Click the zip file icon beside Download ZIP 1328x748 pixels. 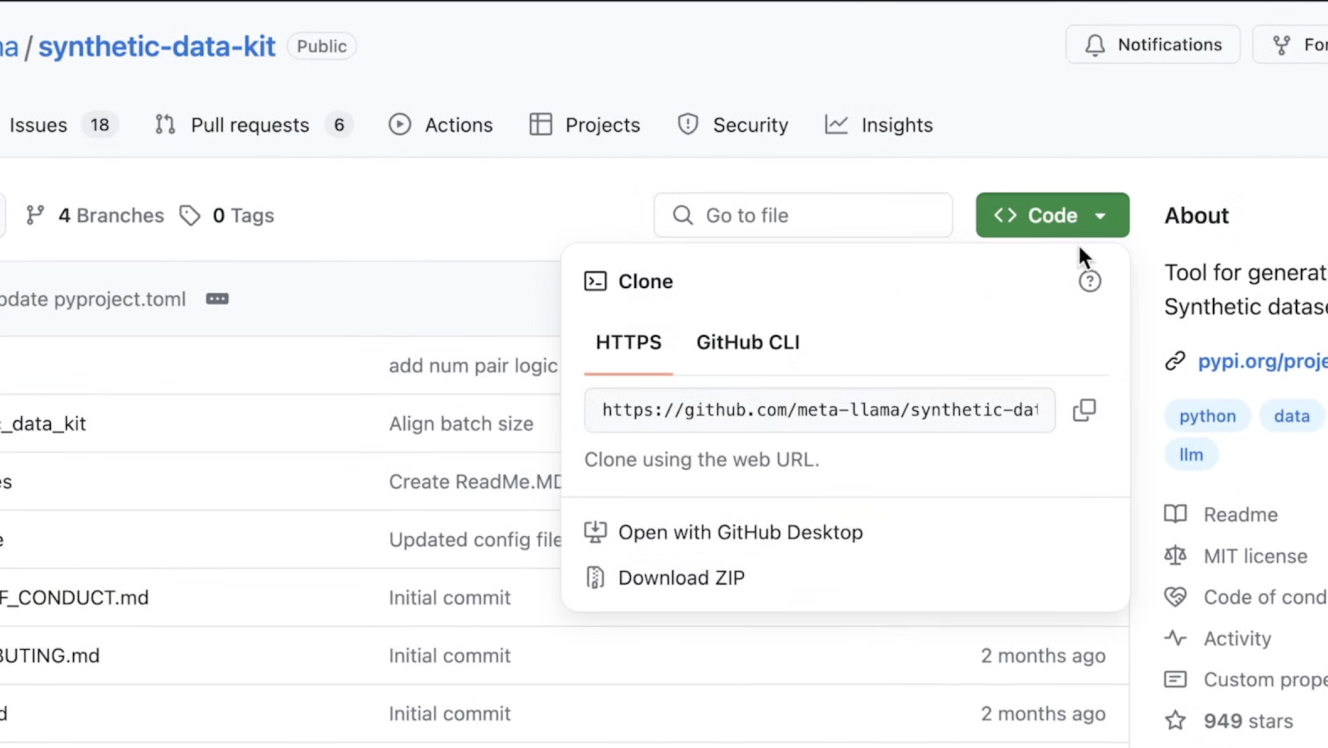point(595,578)
